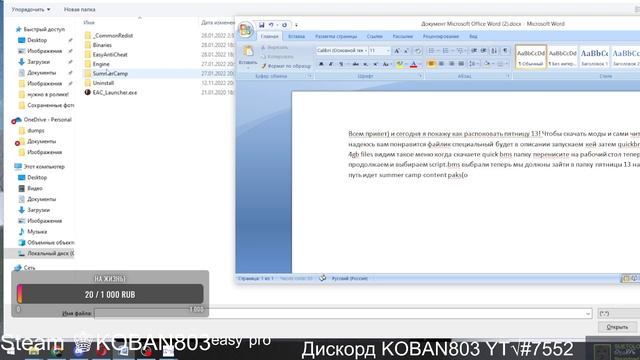Apply Обычный style from gallery

coord(531,57)
